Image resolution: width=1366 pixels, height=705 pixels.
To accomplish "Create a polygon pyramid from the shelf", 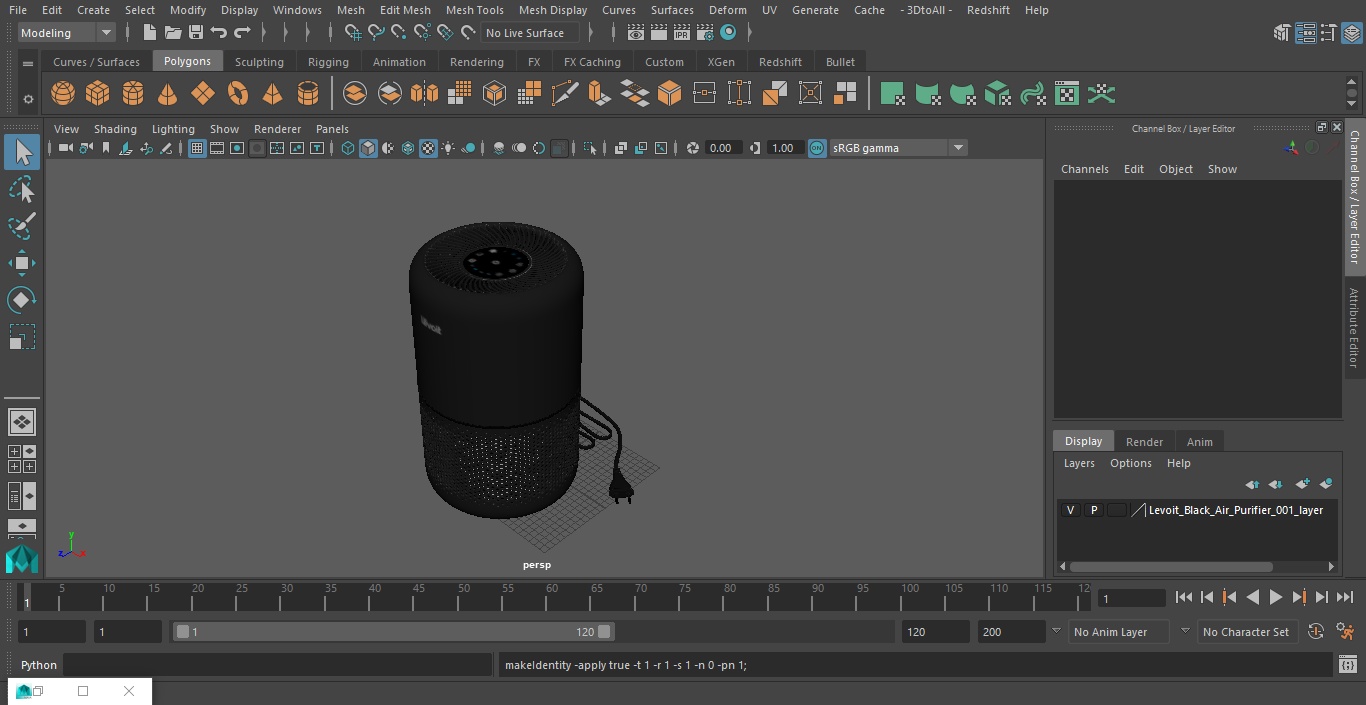I will click(273, 94).
